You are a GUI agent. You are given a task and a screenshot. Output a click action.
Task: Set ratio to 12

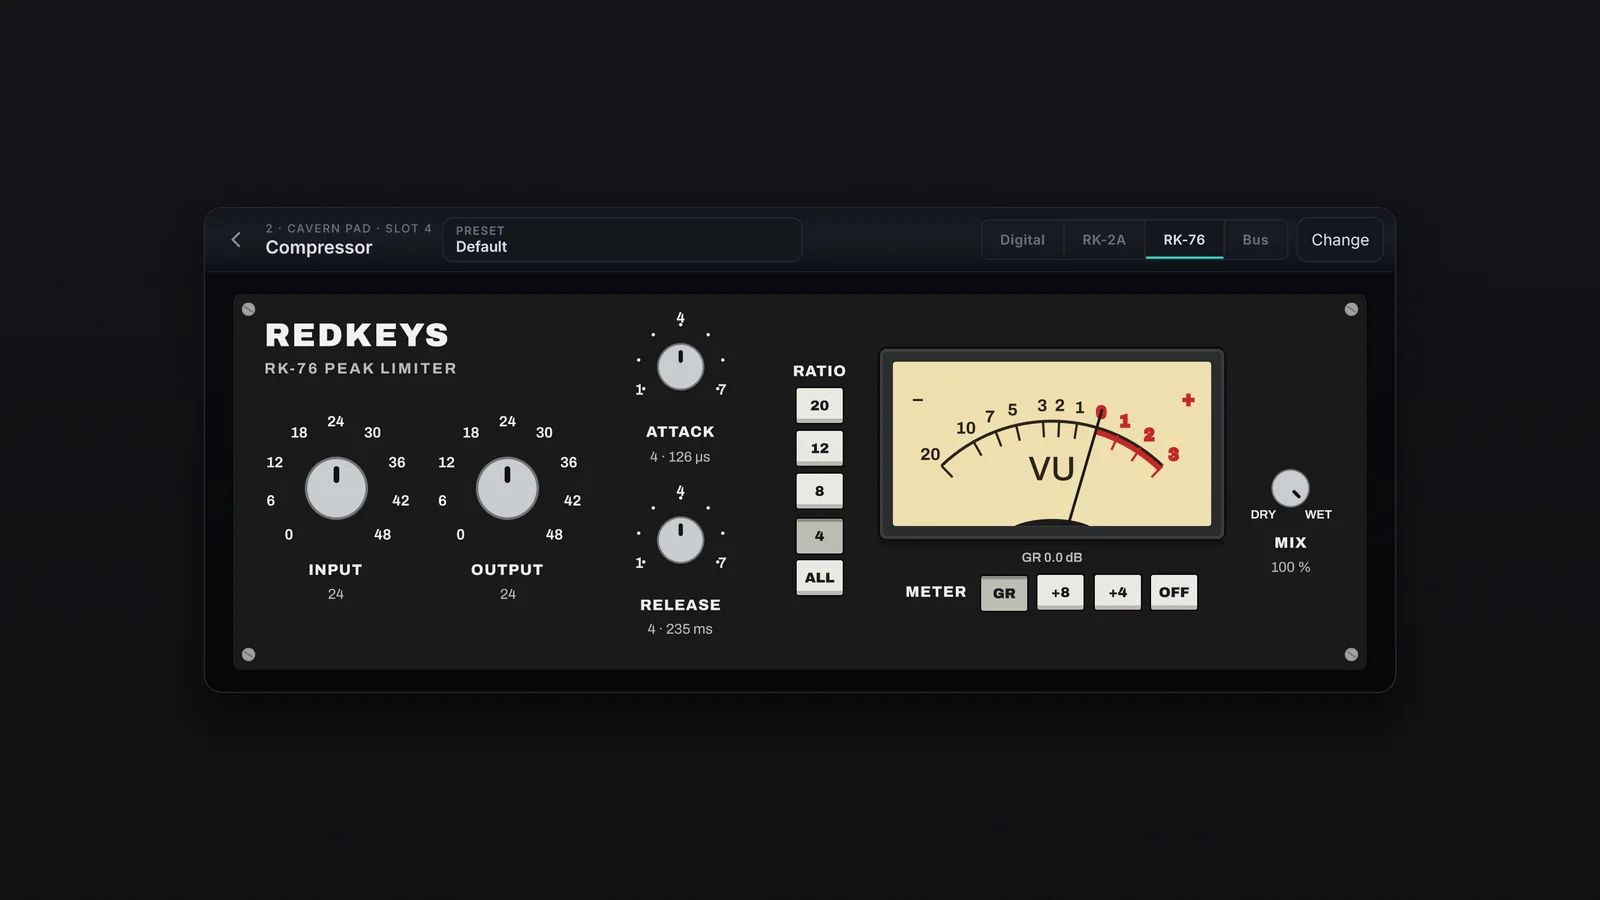point(819,449)
